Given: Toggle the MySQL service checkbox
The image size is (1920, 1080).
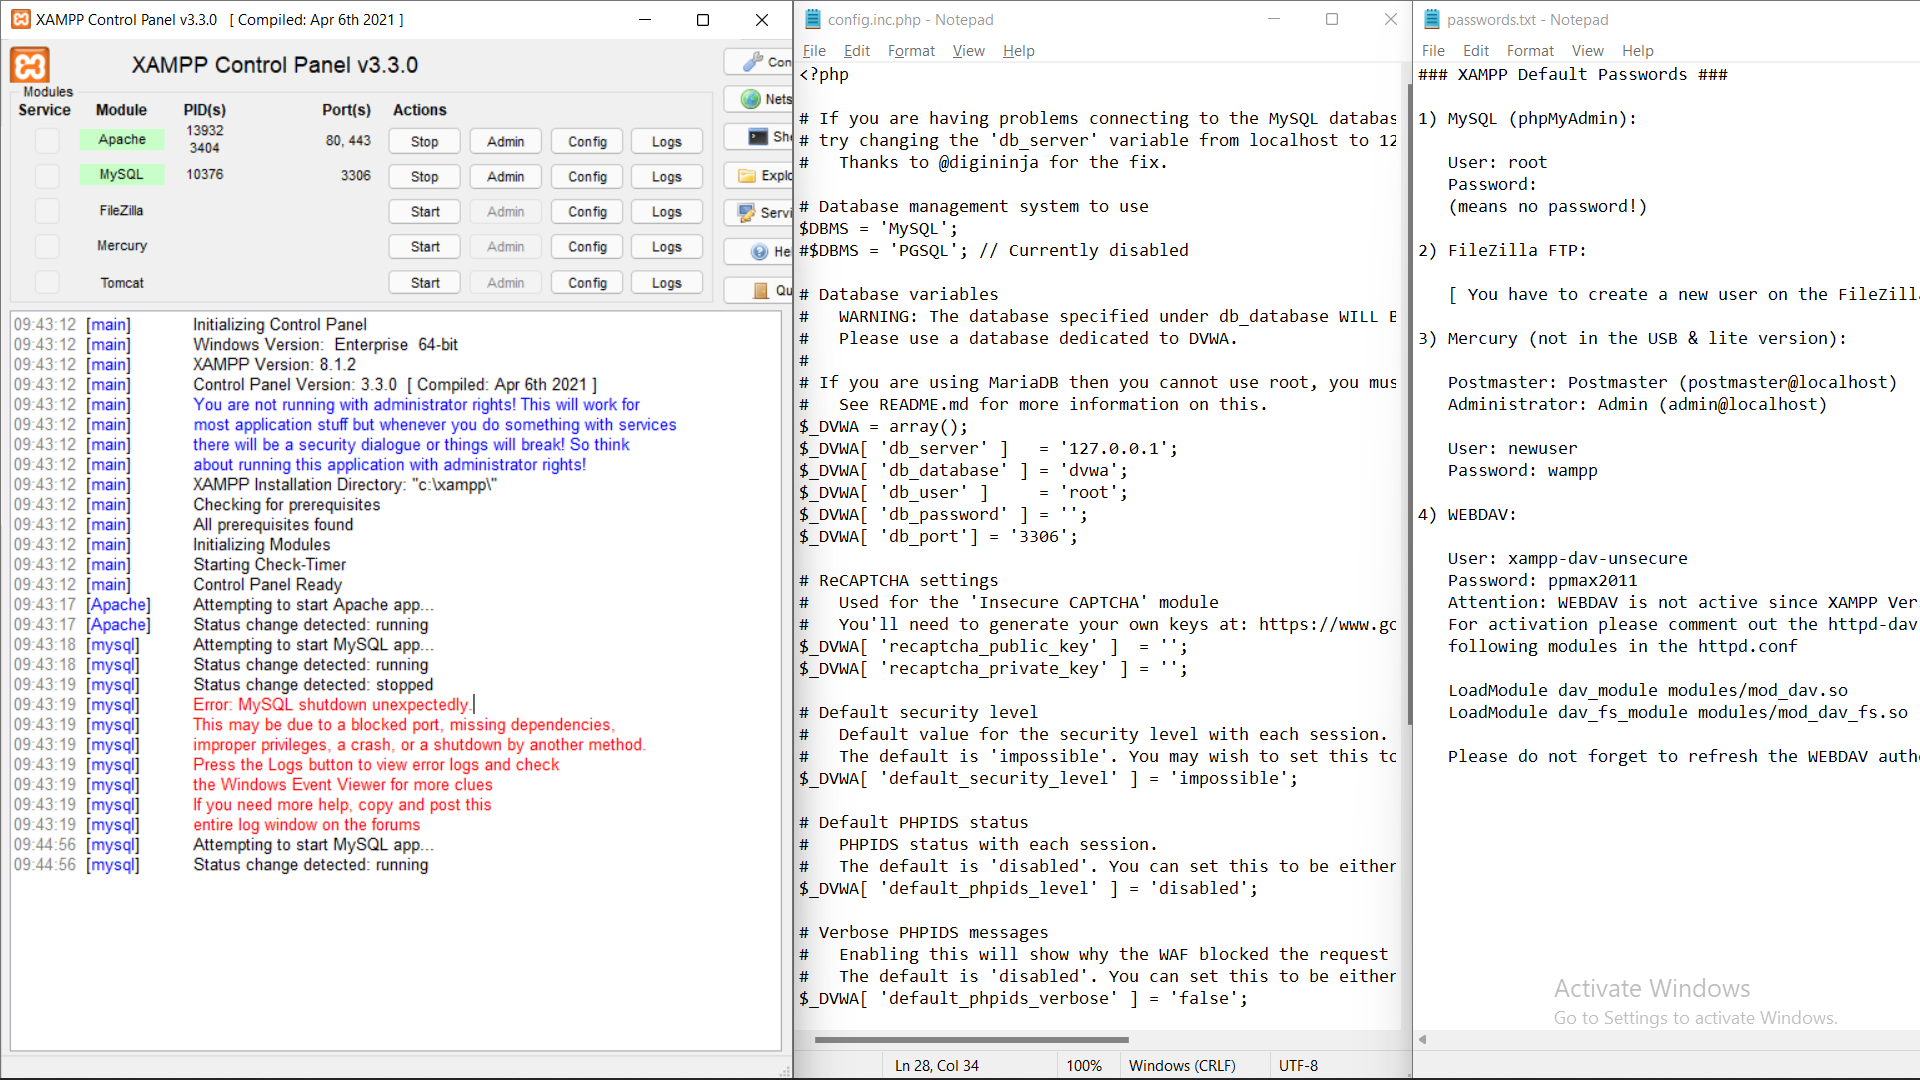Looking at the screenshot, I should (x=47, y=176).
